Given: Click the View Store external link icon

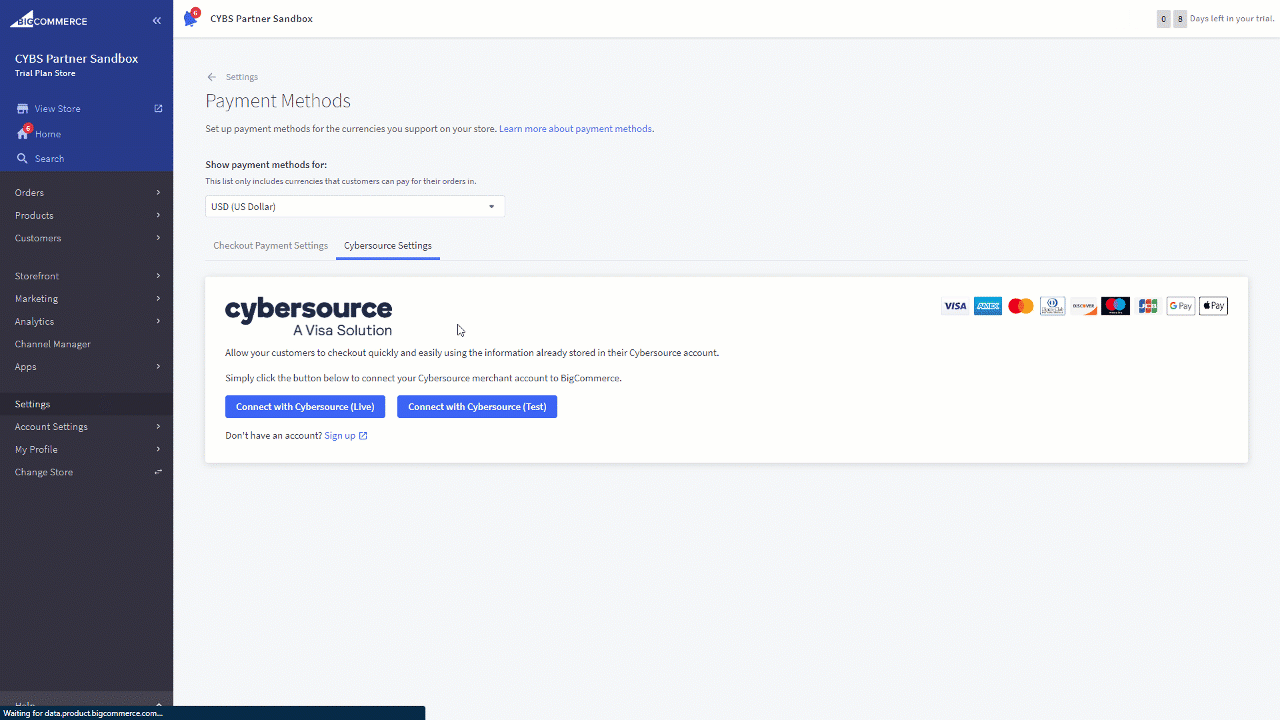Looking at the screenshot, I should 158,108.
